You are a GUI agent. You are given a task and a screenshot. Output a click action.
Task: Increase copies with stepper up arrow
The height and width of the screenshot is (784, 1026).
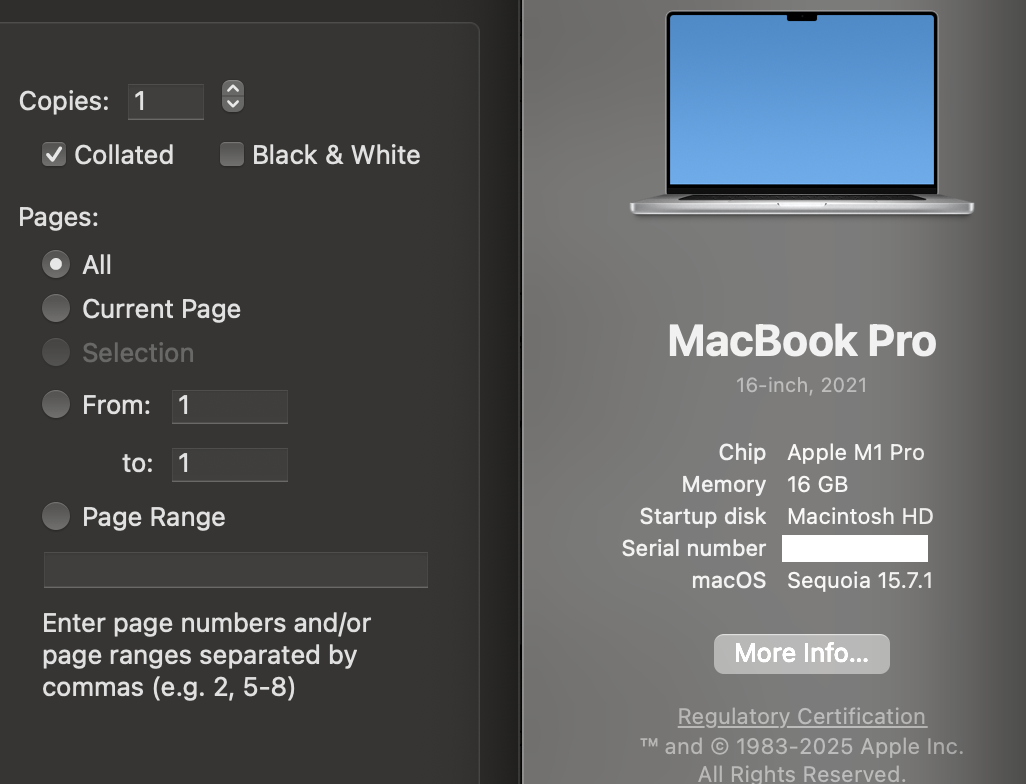coord(233,88)
